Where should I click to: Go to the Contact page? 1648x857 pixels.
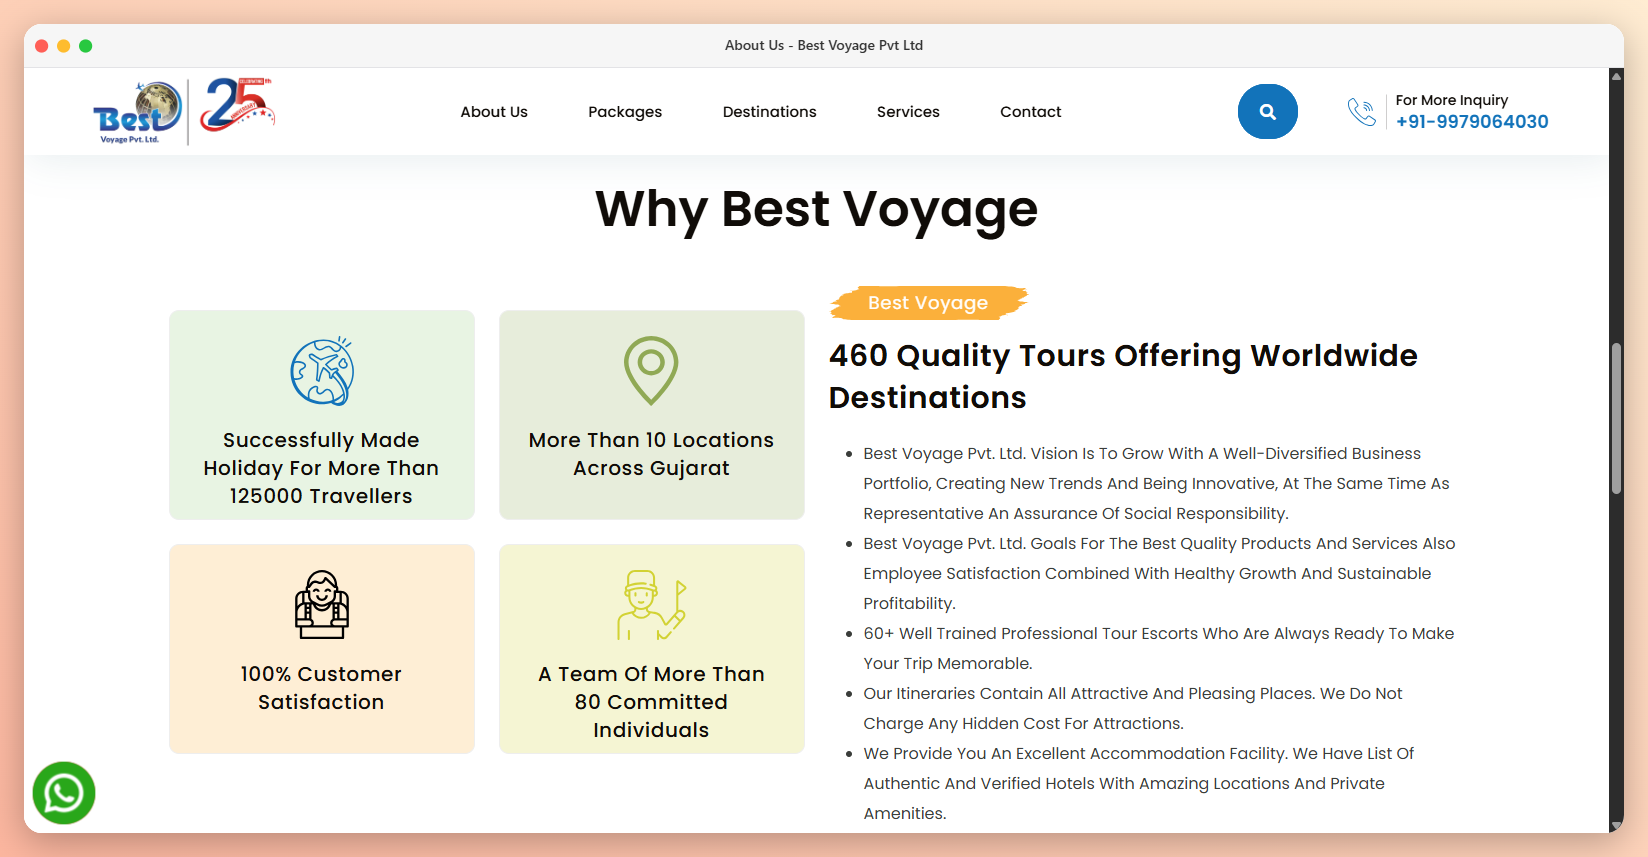tap(1031, 112)
